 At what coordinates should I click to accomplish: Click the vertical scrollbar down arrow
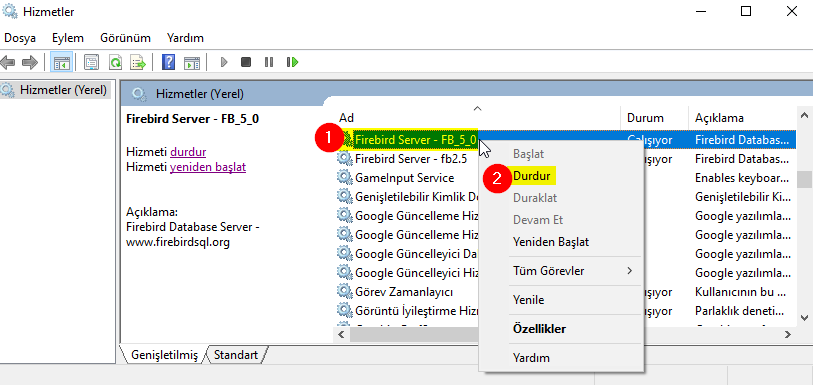click(x=804, y=318)
